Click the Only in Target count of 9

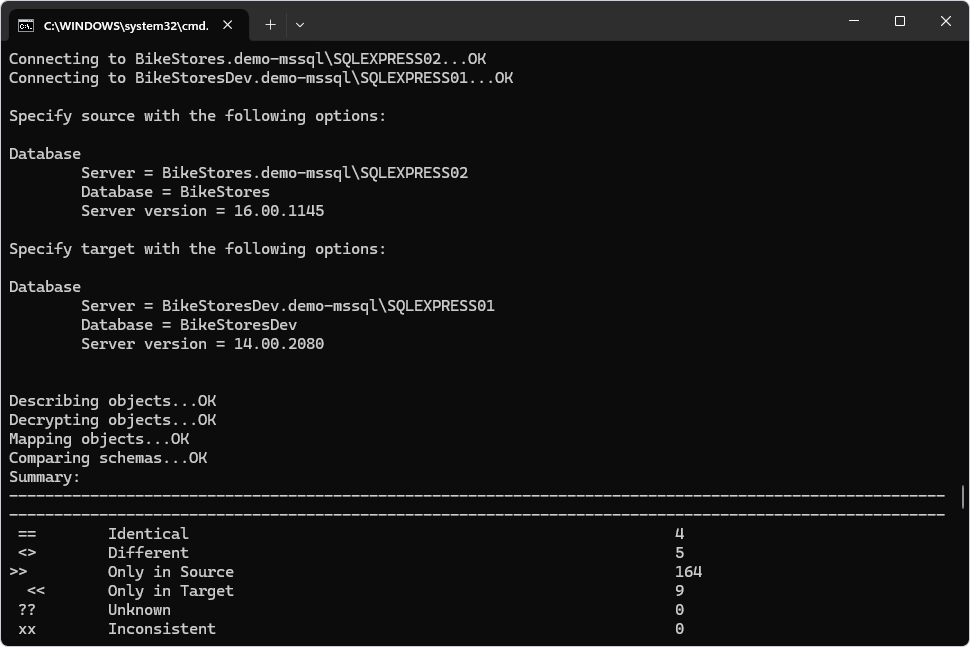(679, 590)
